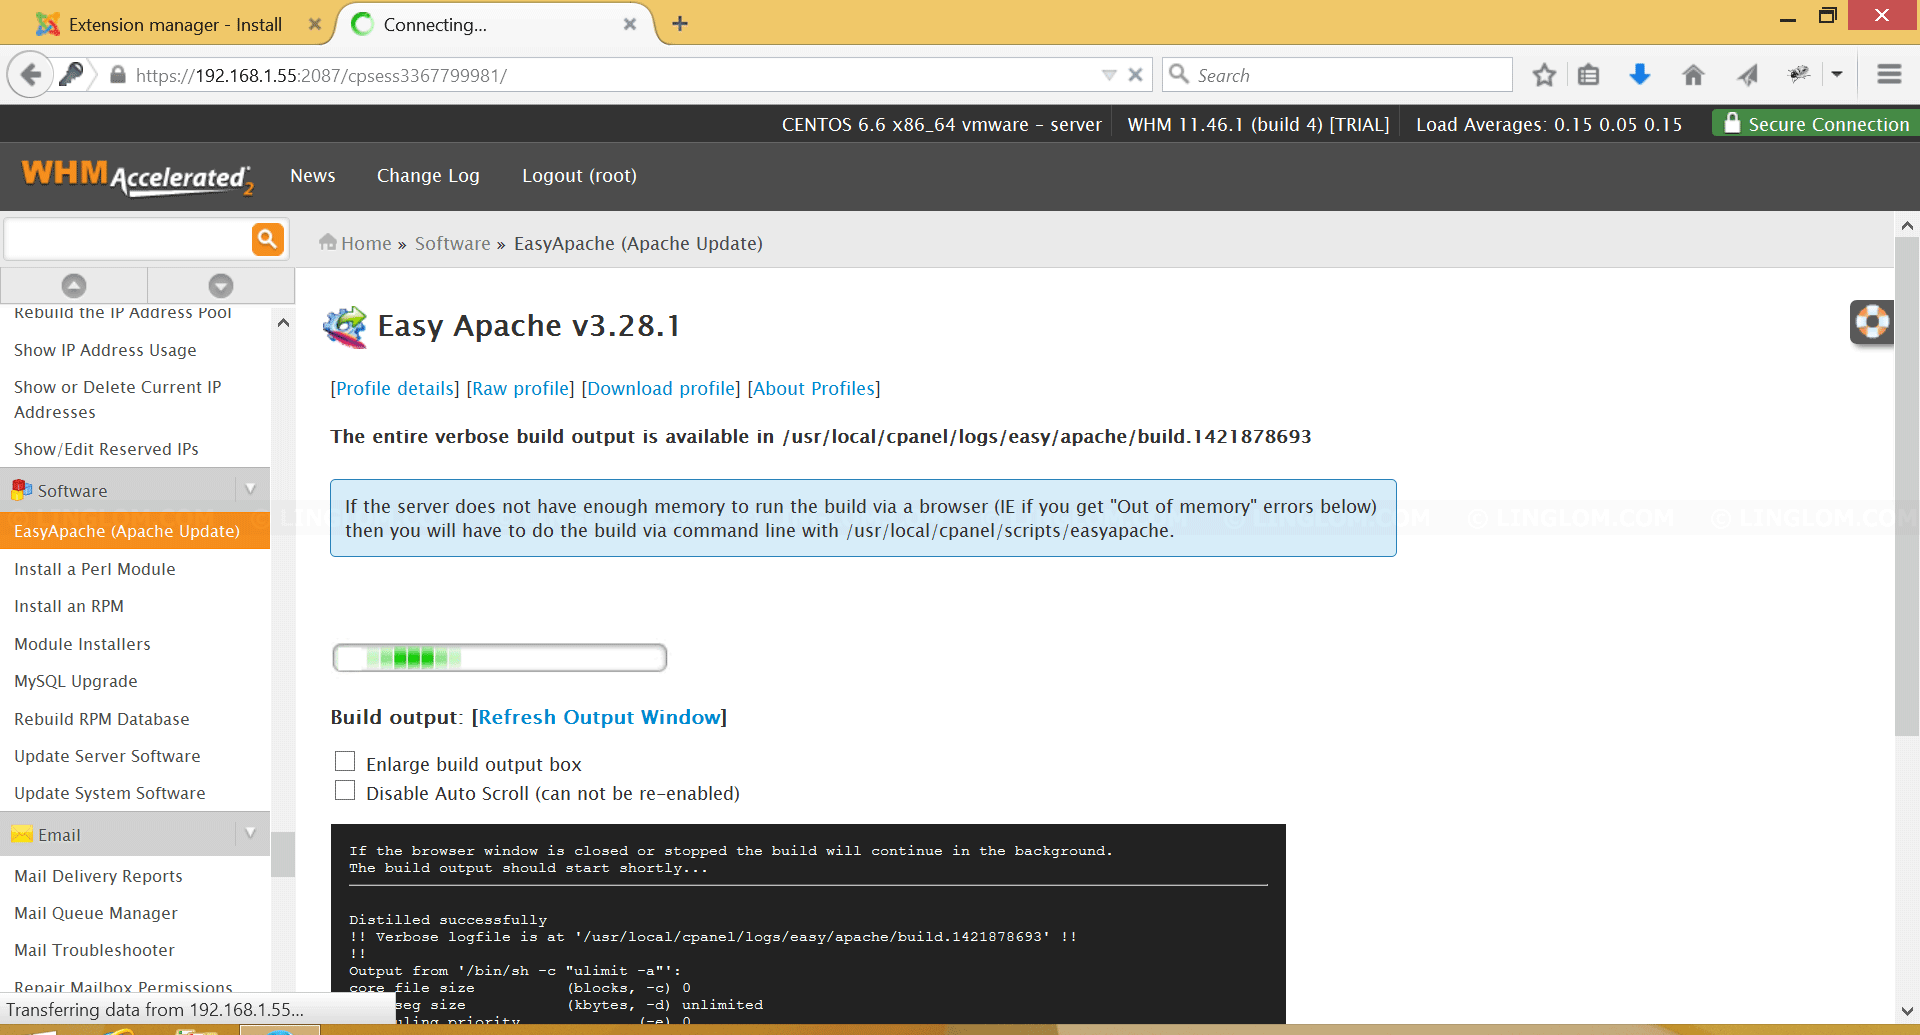Click the WHM sidebar search field
The width and height of the screenshot is (1920, 1035).
tap(128, 239)
